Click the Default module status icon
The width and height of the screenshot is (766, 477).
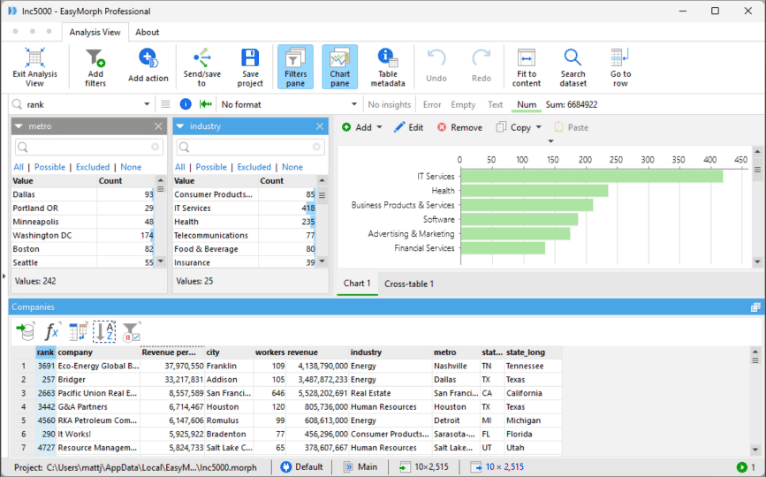pos(286,467)
